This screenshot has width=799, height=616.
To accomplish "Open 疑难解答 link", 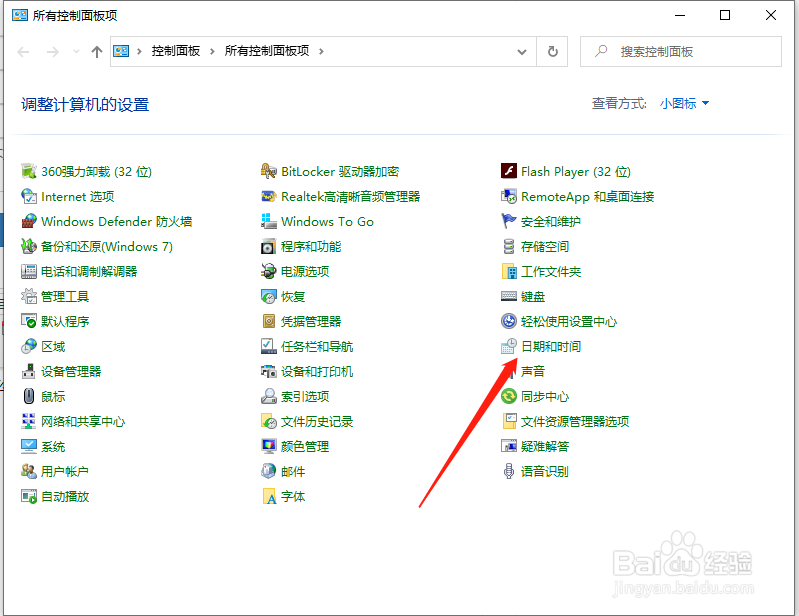I will click(545, 446).
